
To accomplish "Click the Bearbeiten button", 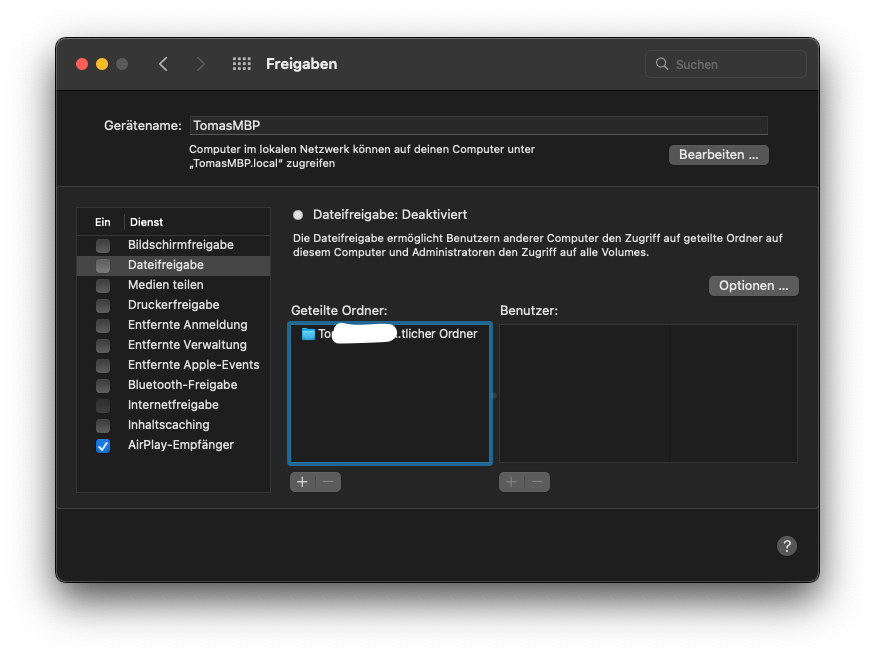I will (719, 155).
